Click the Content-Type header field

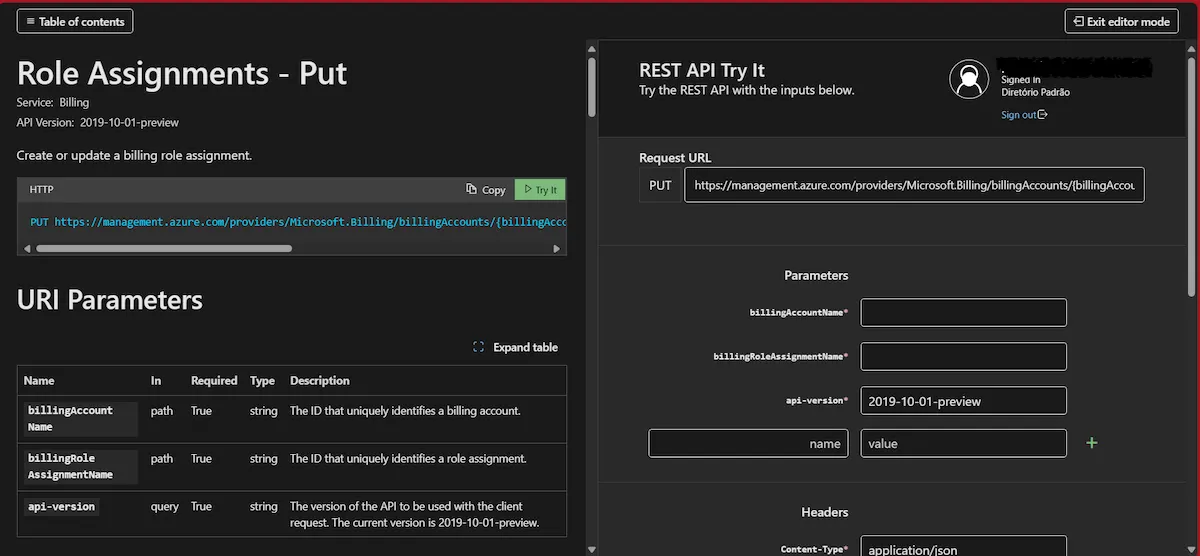[x=963, y=548]
